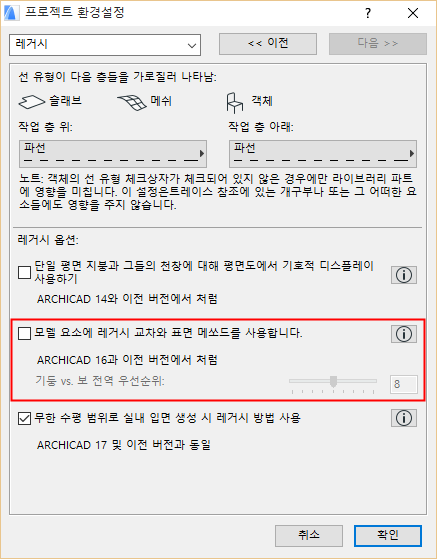Click the priority value field showing 8
The height and width of the screenshot is (559, 437).
(403, 384)
